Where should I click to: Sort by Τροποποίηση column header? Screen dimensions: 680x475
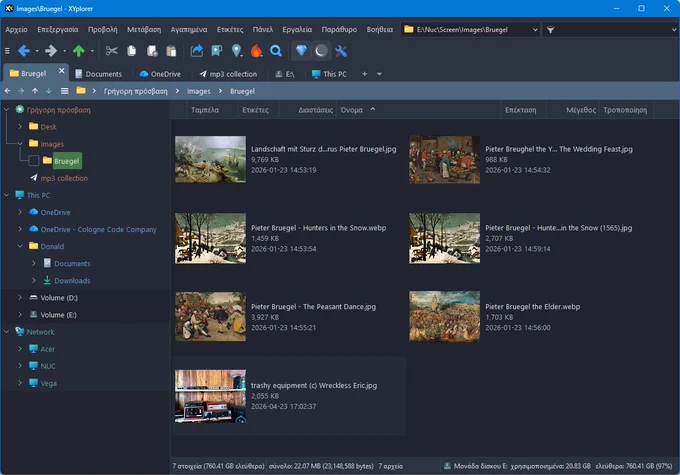click(x=625, y=110)
